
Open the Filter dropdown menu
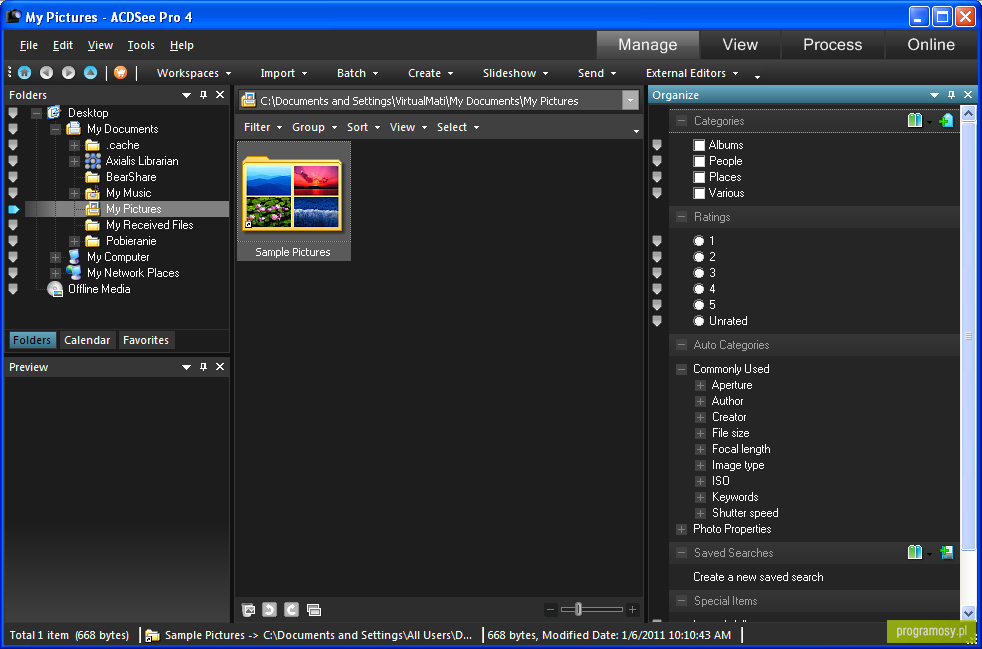pyautogui.click(x=263, y=127)
